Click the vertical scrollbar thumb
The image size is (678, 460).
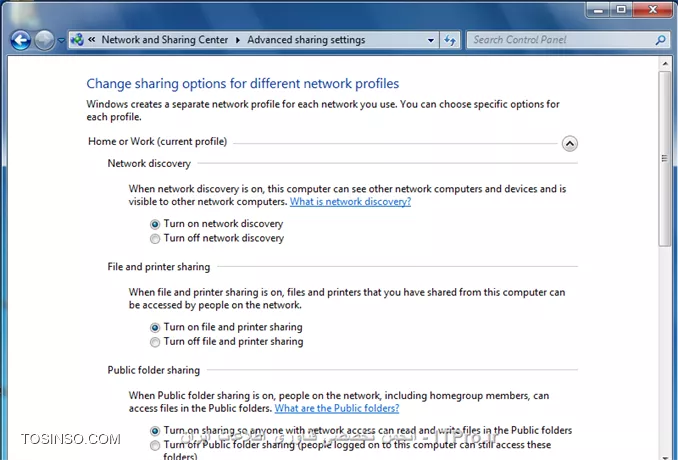(665, 159)
